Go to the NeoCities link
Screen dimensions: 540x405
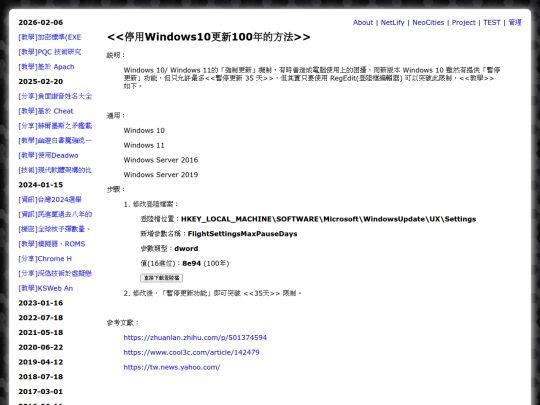coord(428,22)
